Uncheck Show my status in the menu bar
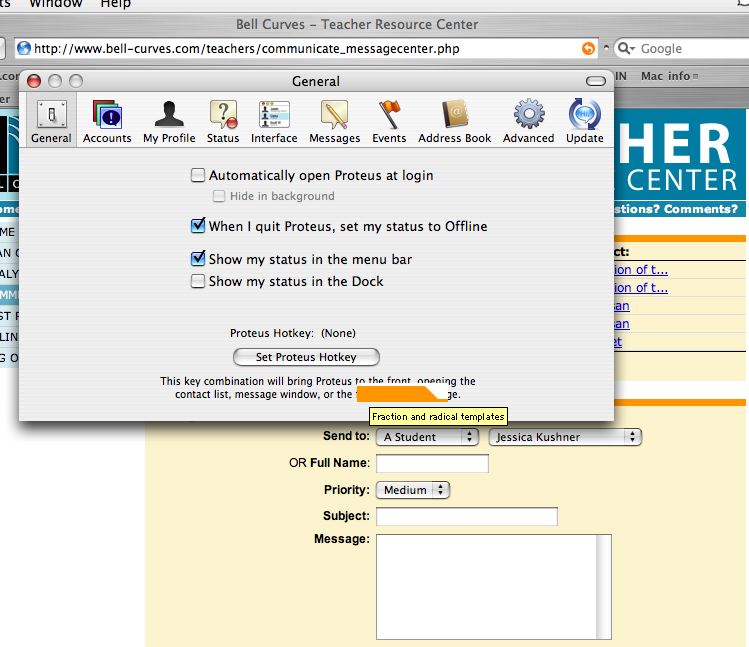749x647 pixels. click(x=198, y=259)
